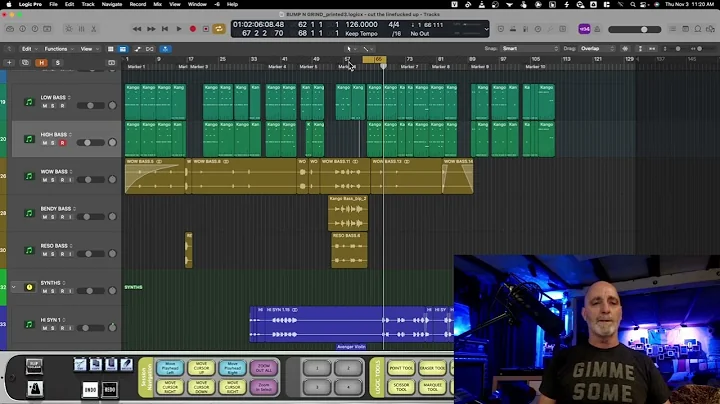Open the Mix menu
The width and height of the screenshot is (720, 404).
(x=158, y=4)
